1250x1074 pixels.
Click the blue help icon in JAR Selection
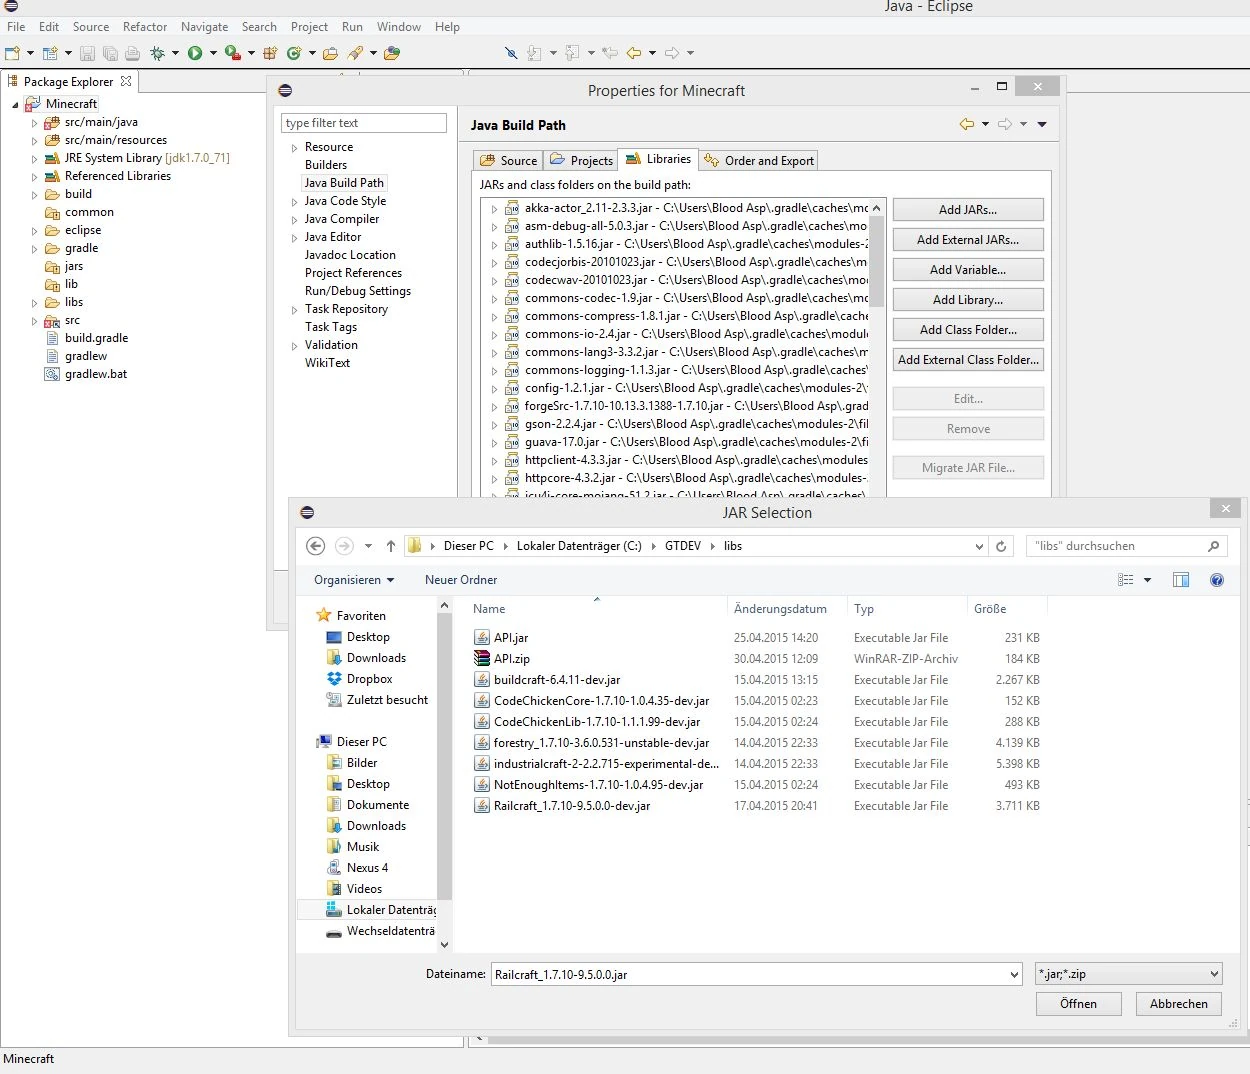coord(1217,580)
